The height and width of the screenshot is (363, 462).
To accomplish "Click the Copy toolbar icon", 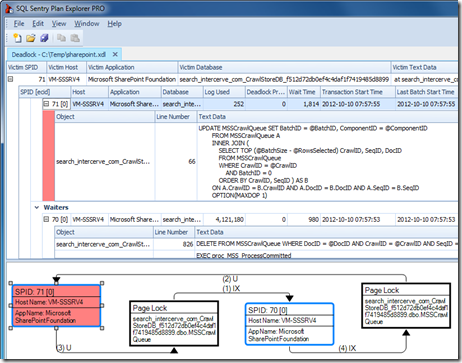I will coord(61,38).
